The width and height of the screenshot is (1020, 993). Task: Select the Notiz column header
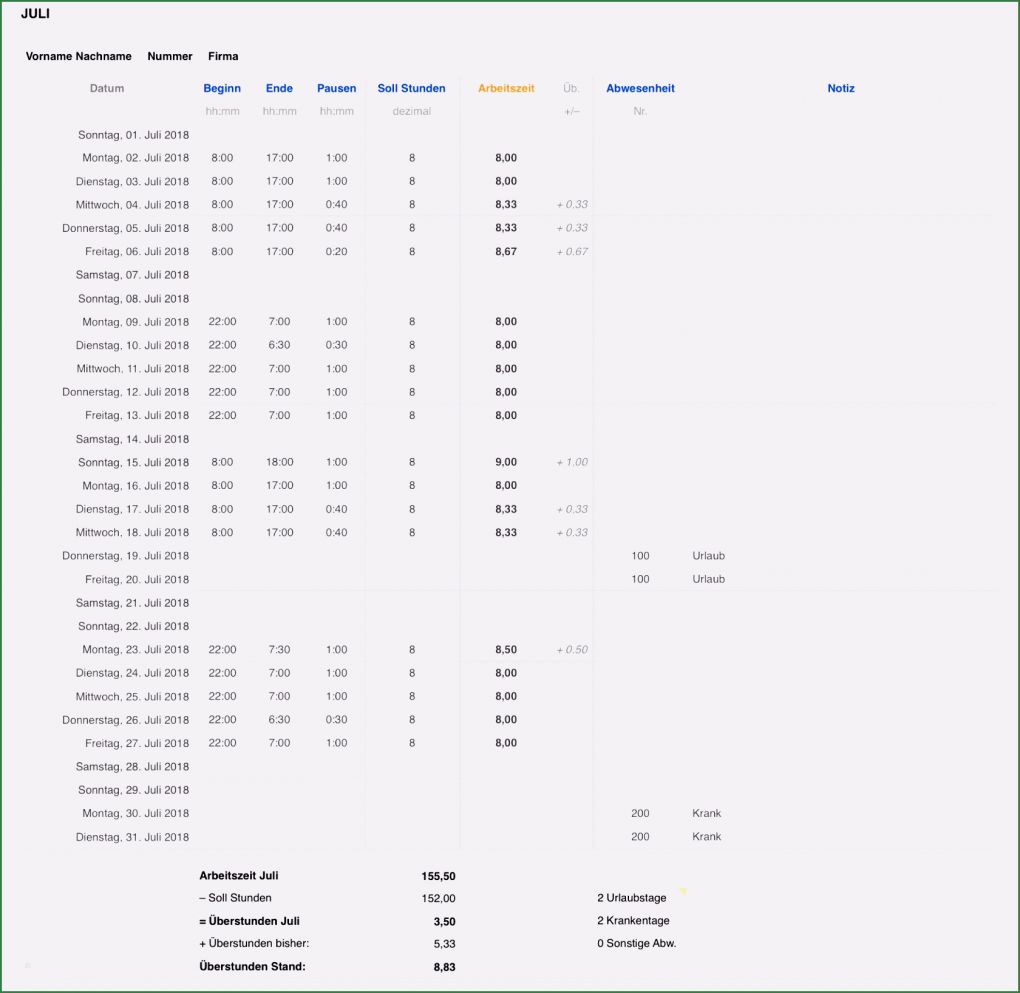tap(841, 88)
